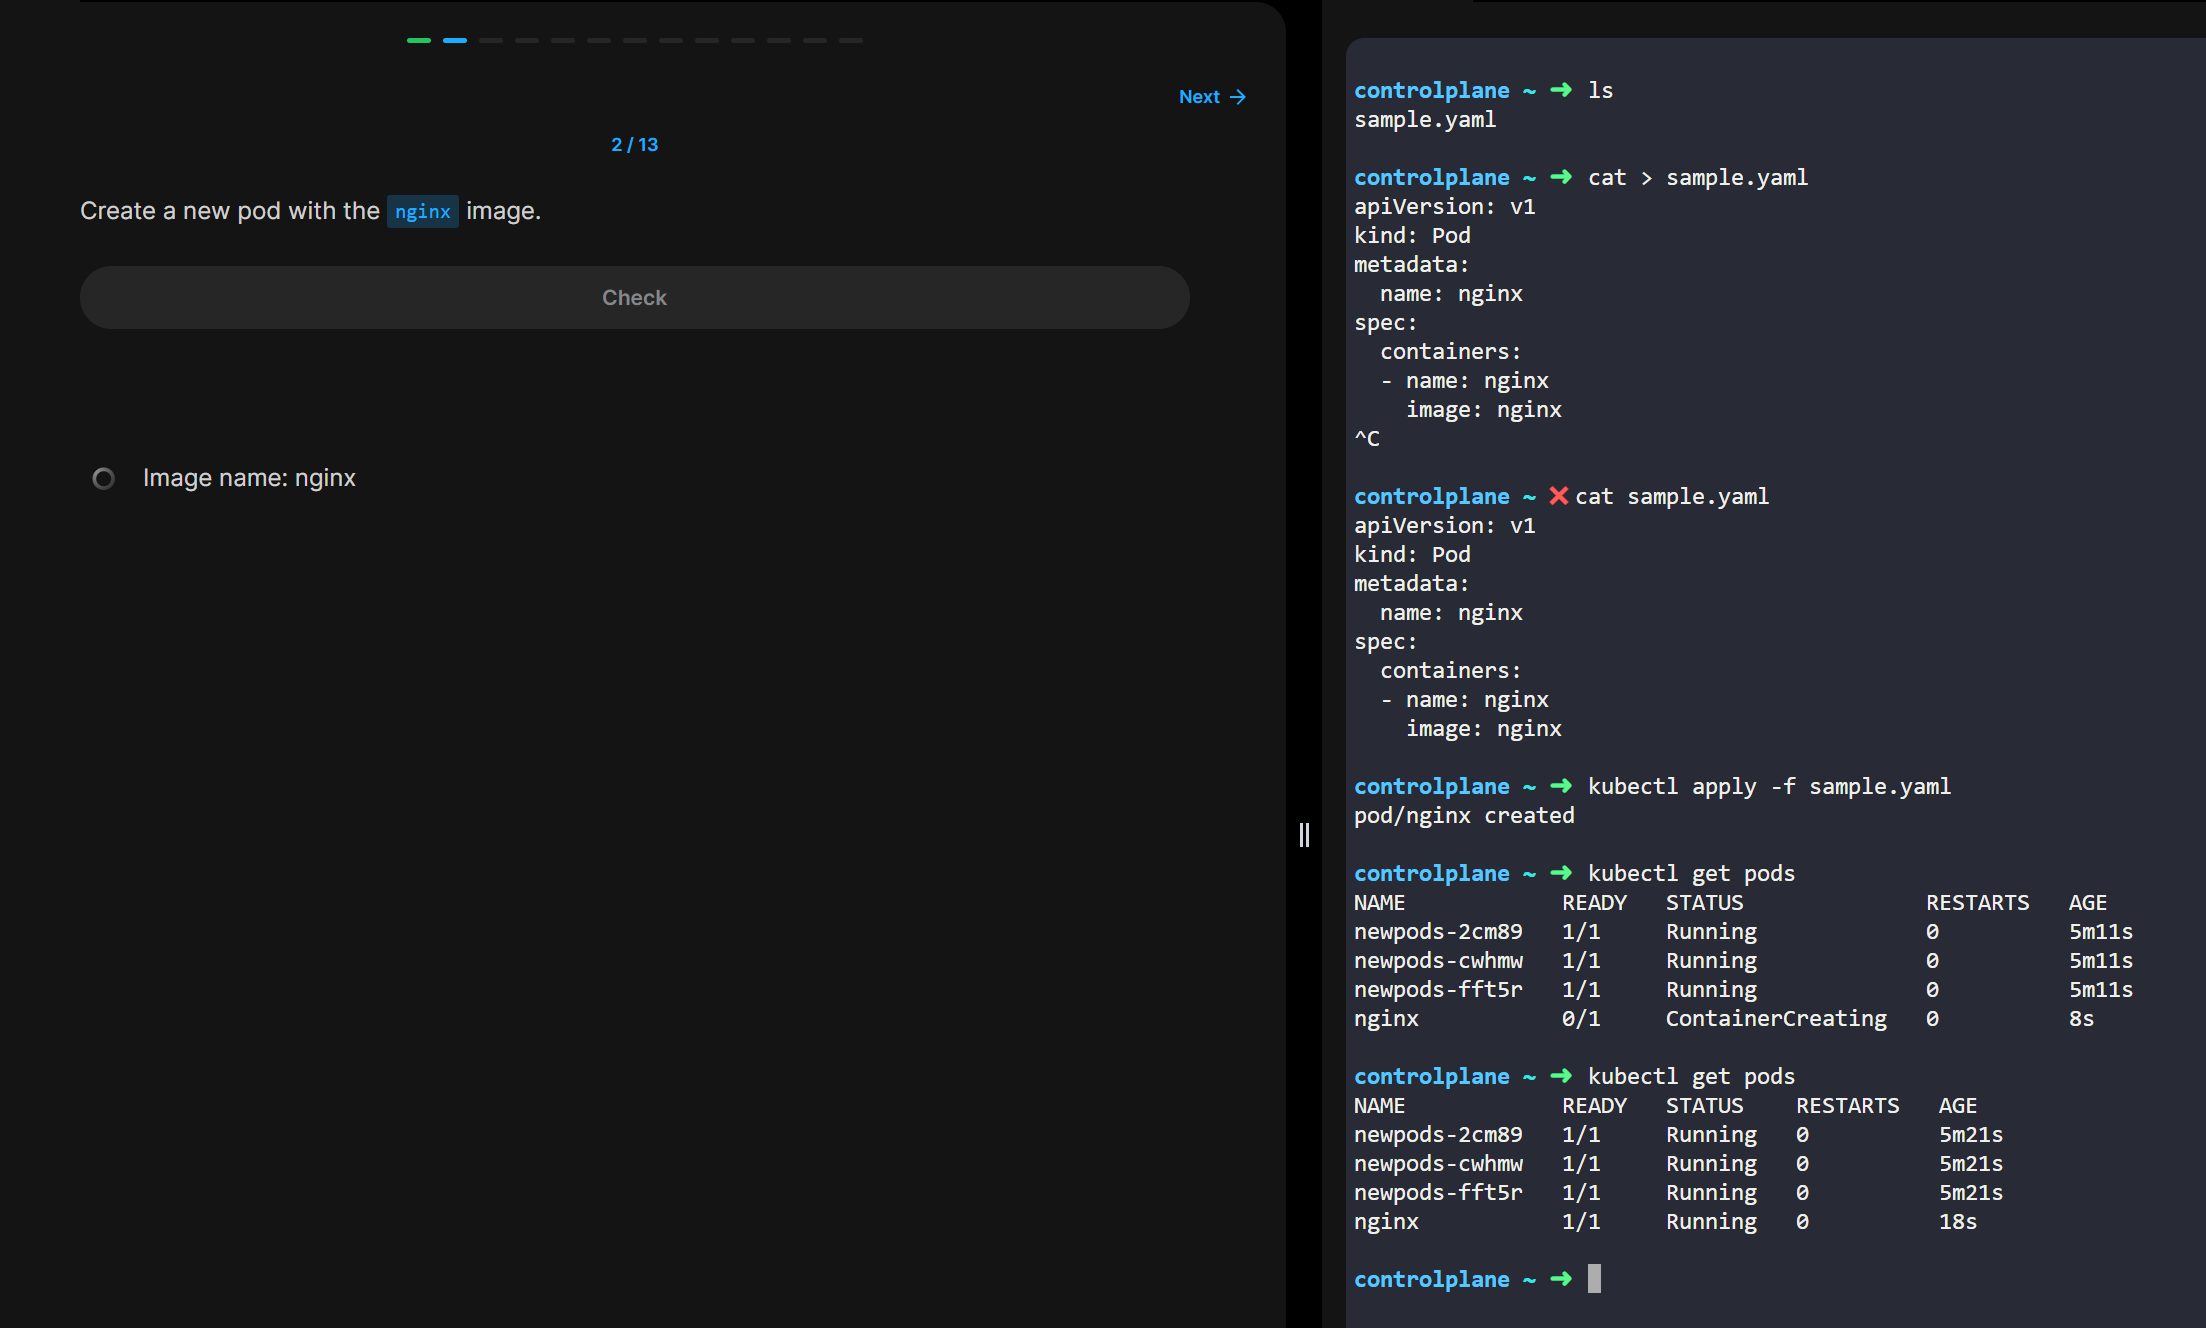
Task: Click the Next arrow icon
Action: [1238, 97]
